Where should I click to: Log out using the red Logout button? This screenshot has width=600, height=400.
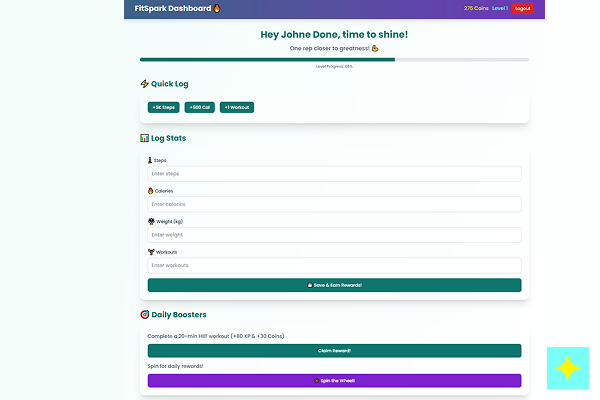pyautogui.click(x=522, y=9)
